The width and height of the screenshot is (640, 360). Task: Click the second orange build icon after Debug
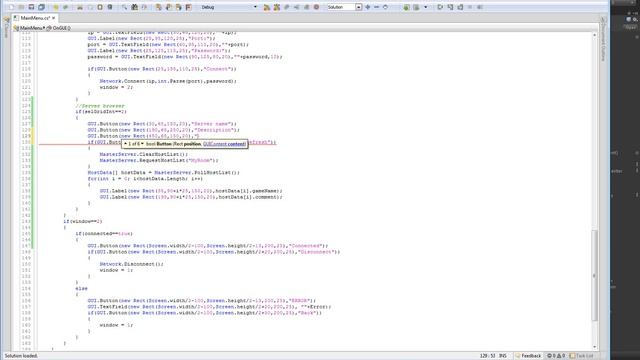pyautogui.click(x=277, y=7)
